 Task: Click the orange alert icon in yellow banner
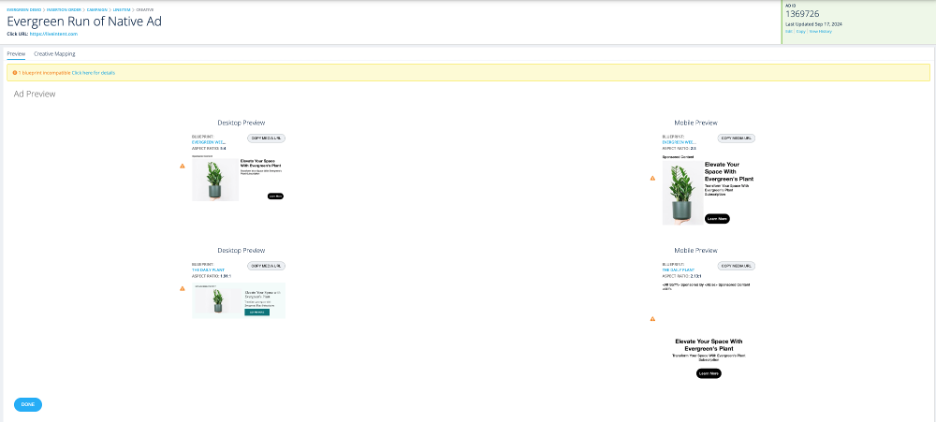pos(15,73)
